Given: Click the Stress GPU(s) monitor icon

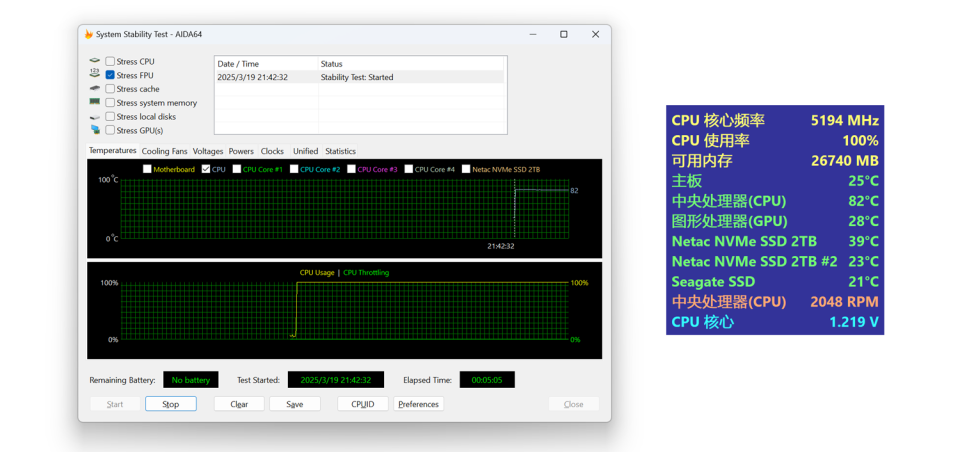Looking at the screenshot, I should 95,130.
